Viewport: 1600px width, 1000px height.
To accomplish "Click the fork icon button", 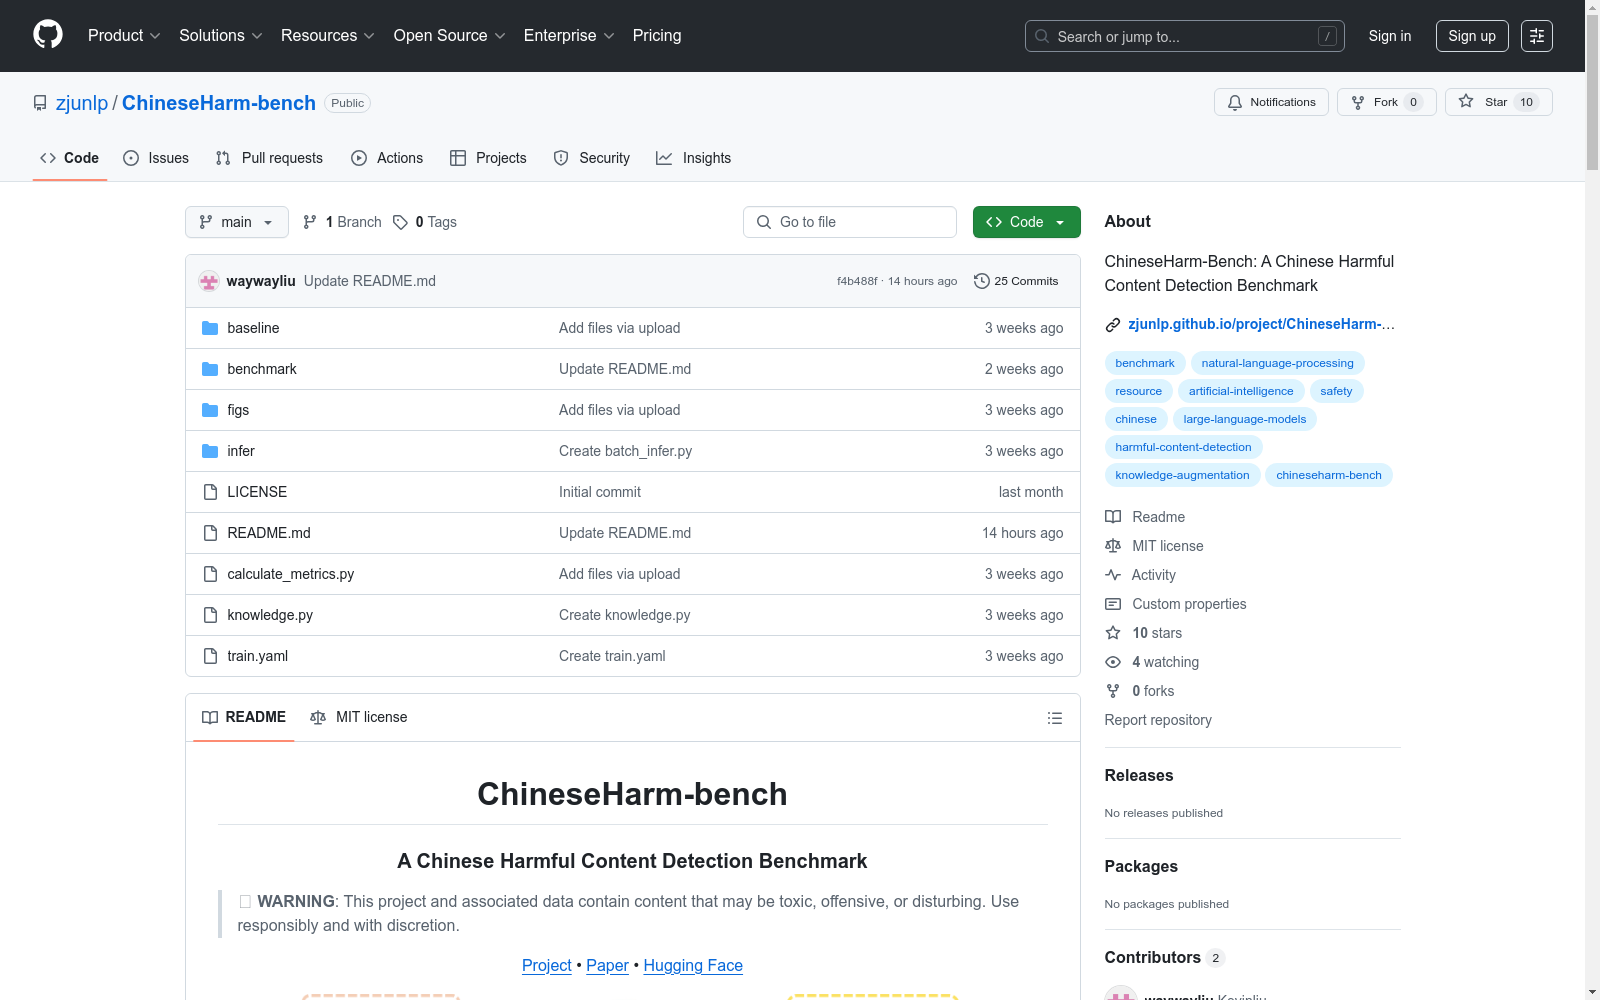I will click(1358, 102).
